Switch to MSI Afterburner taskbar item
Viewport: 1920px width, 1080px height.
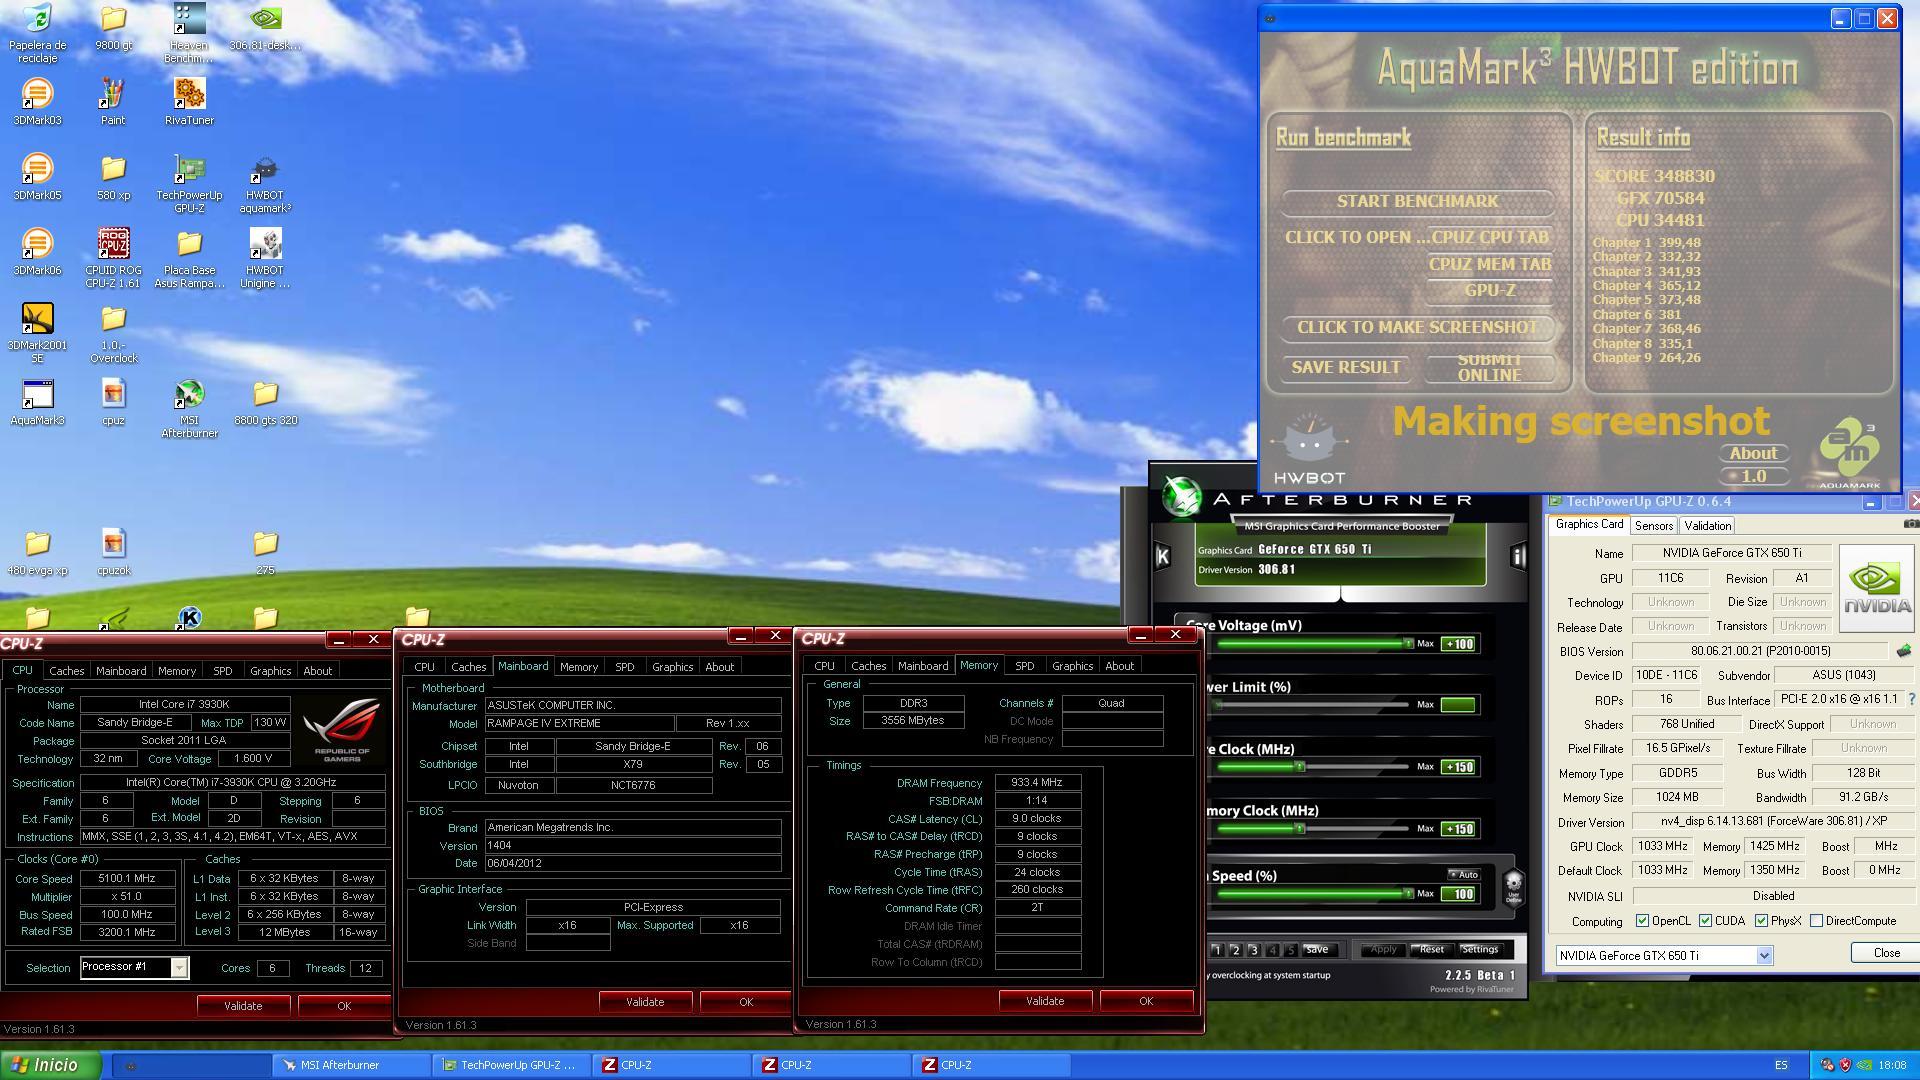[351, 1065]
